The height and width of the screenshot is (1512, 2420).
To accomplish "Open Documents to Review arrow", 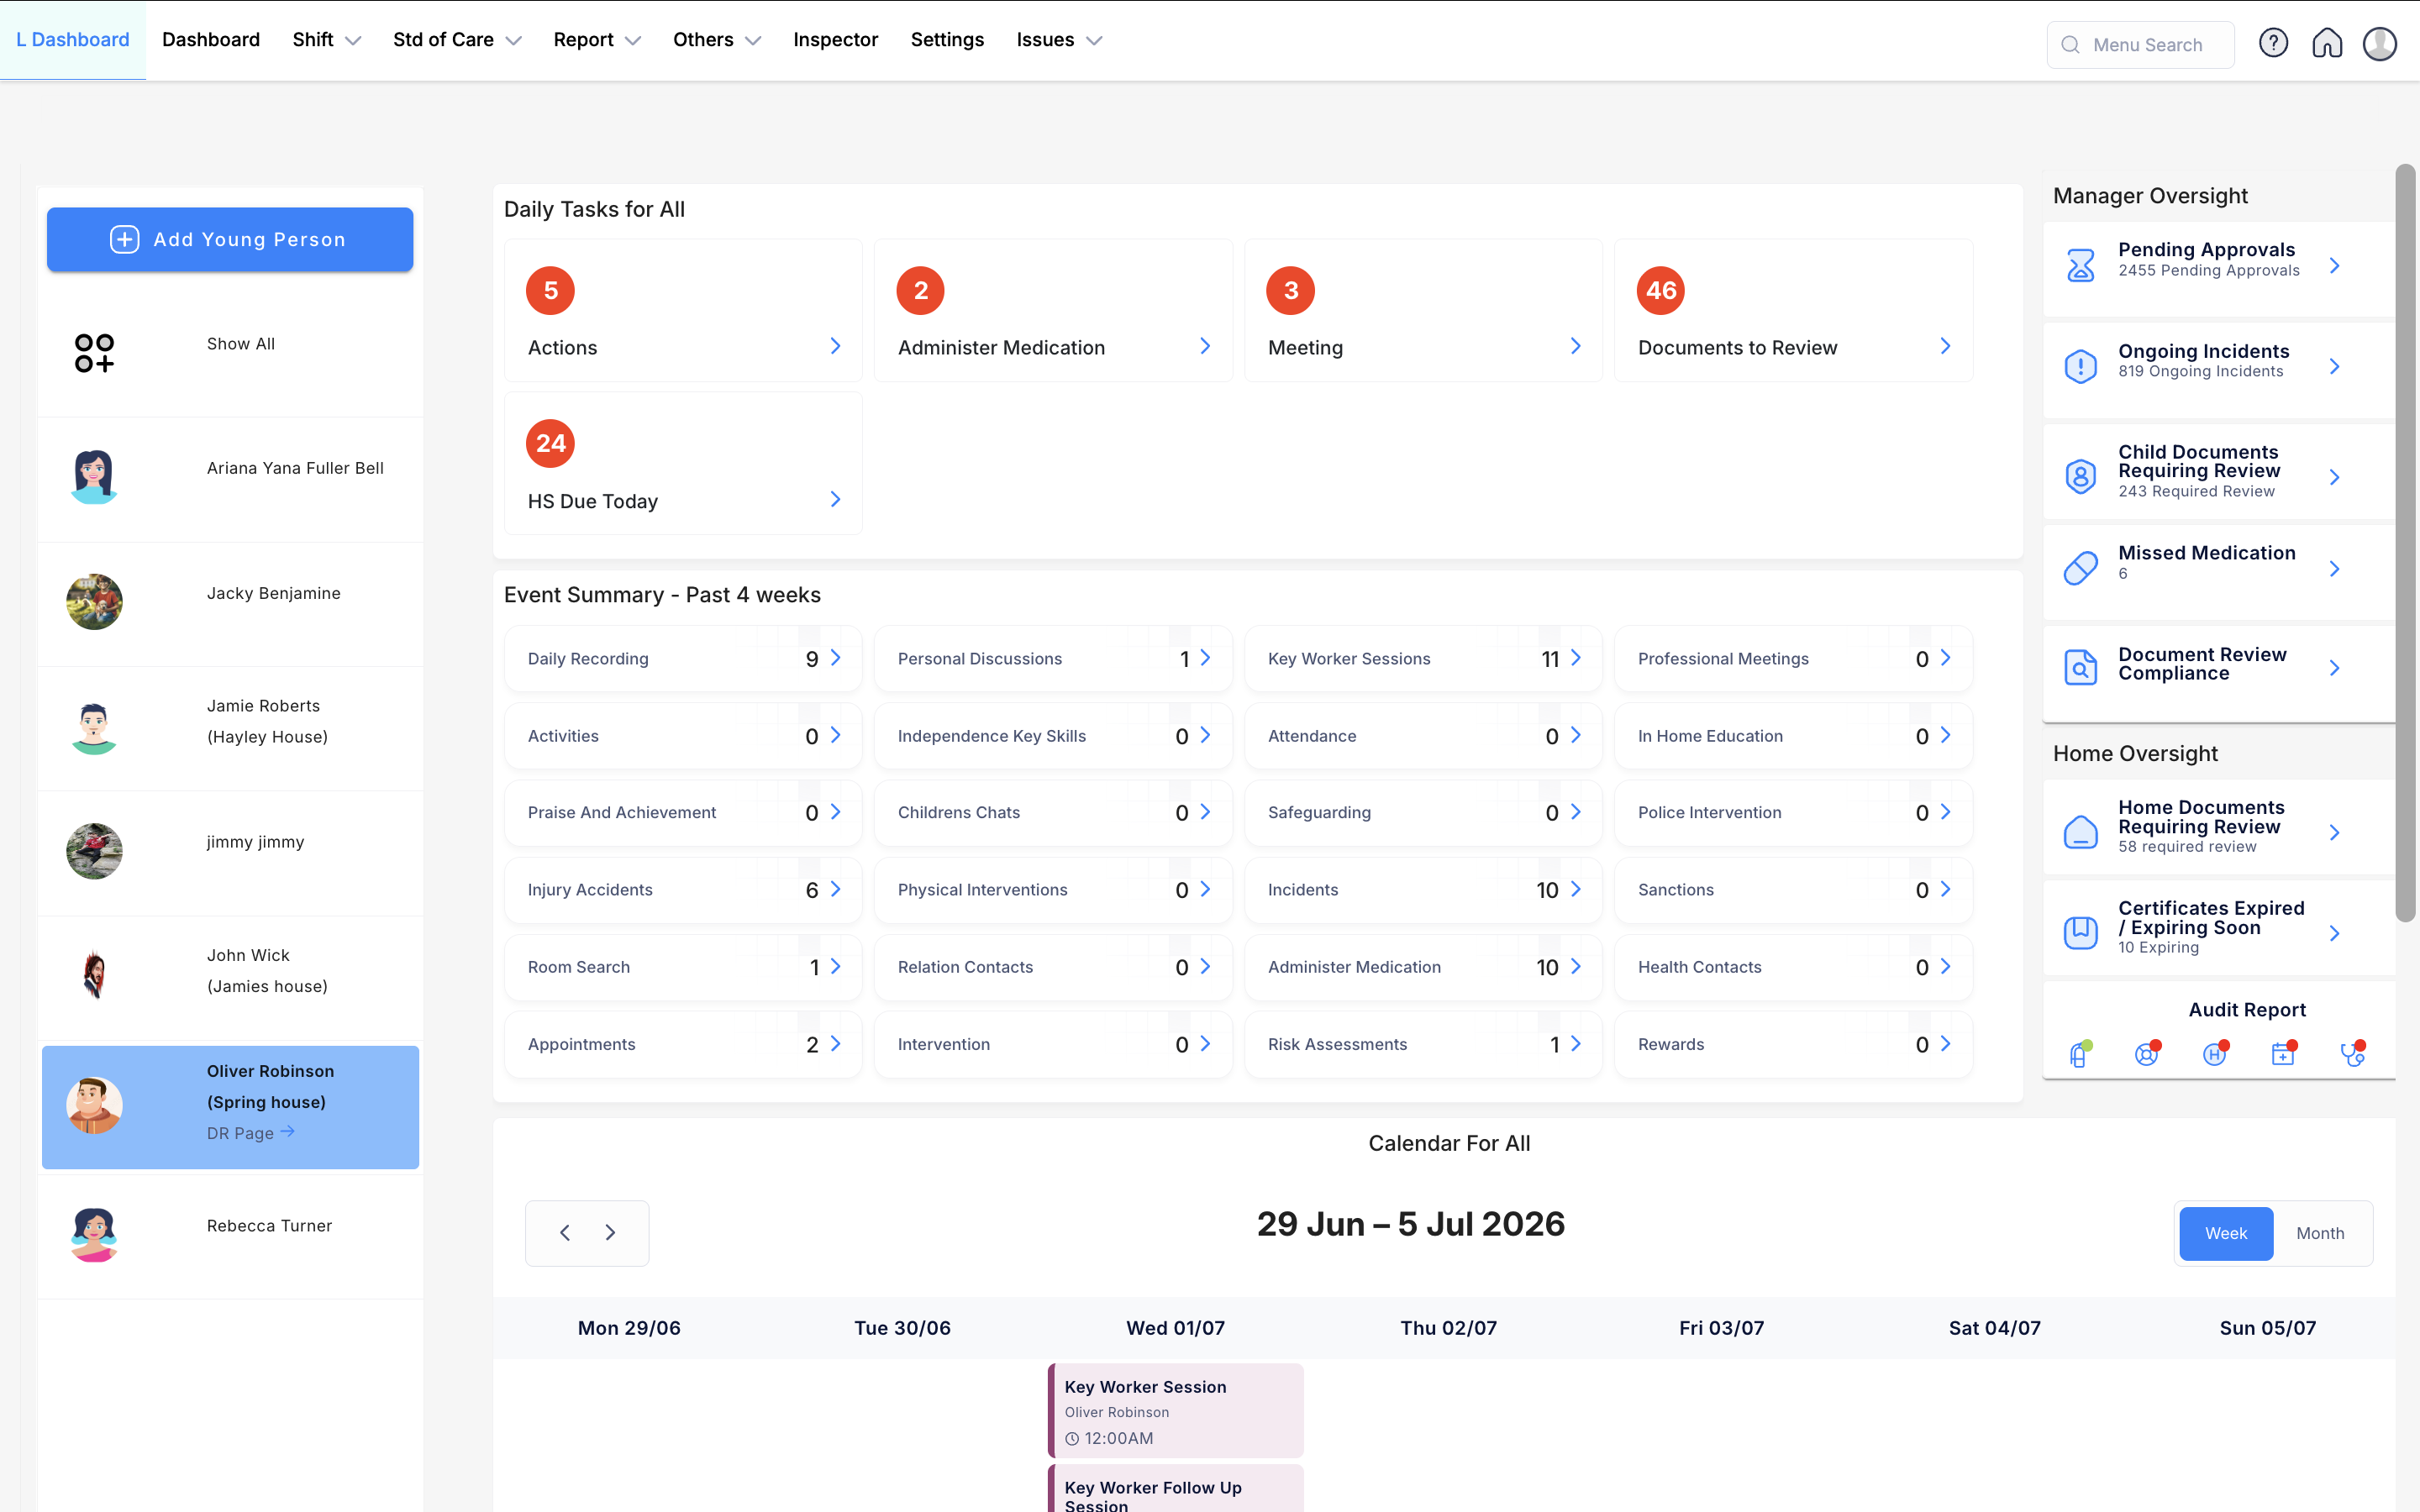I will [x=1945, y=346].
